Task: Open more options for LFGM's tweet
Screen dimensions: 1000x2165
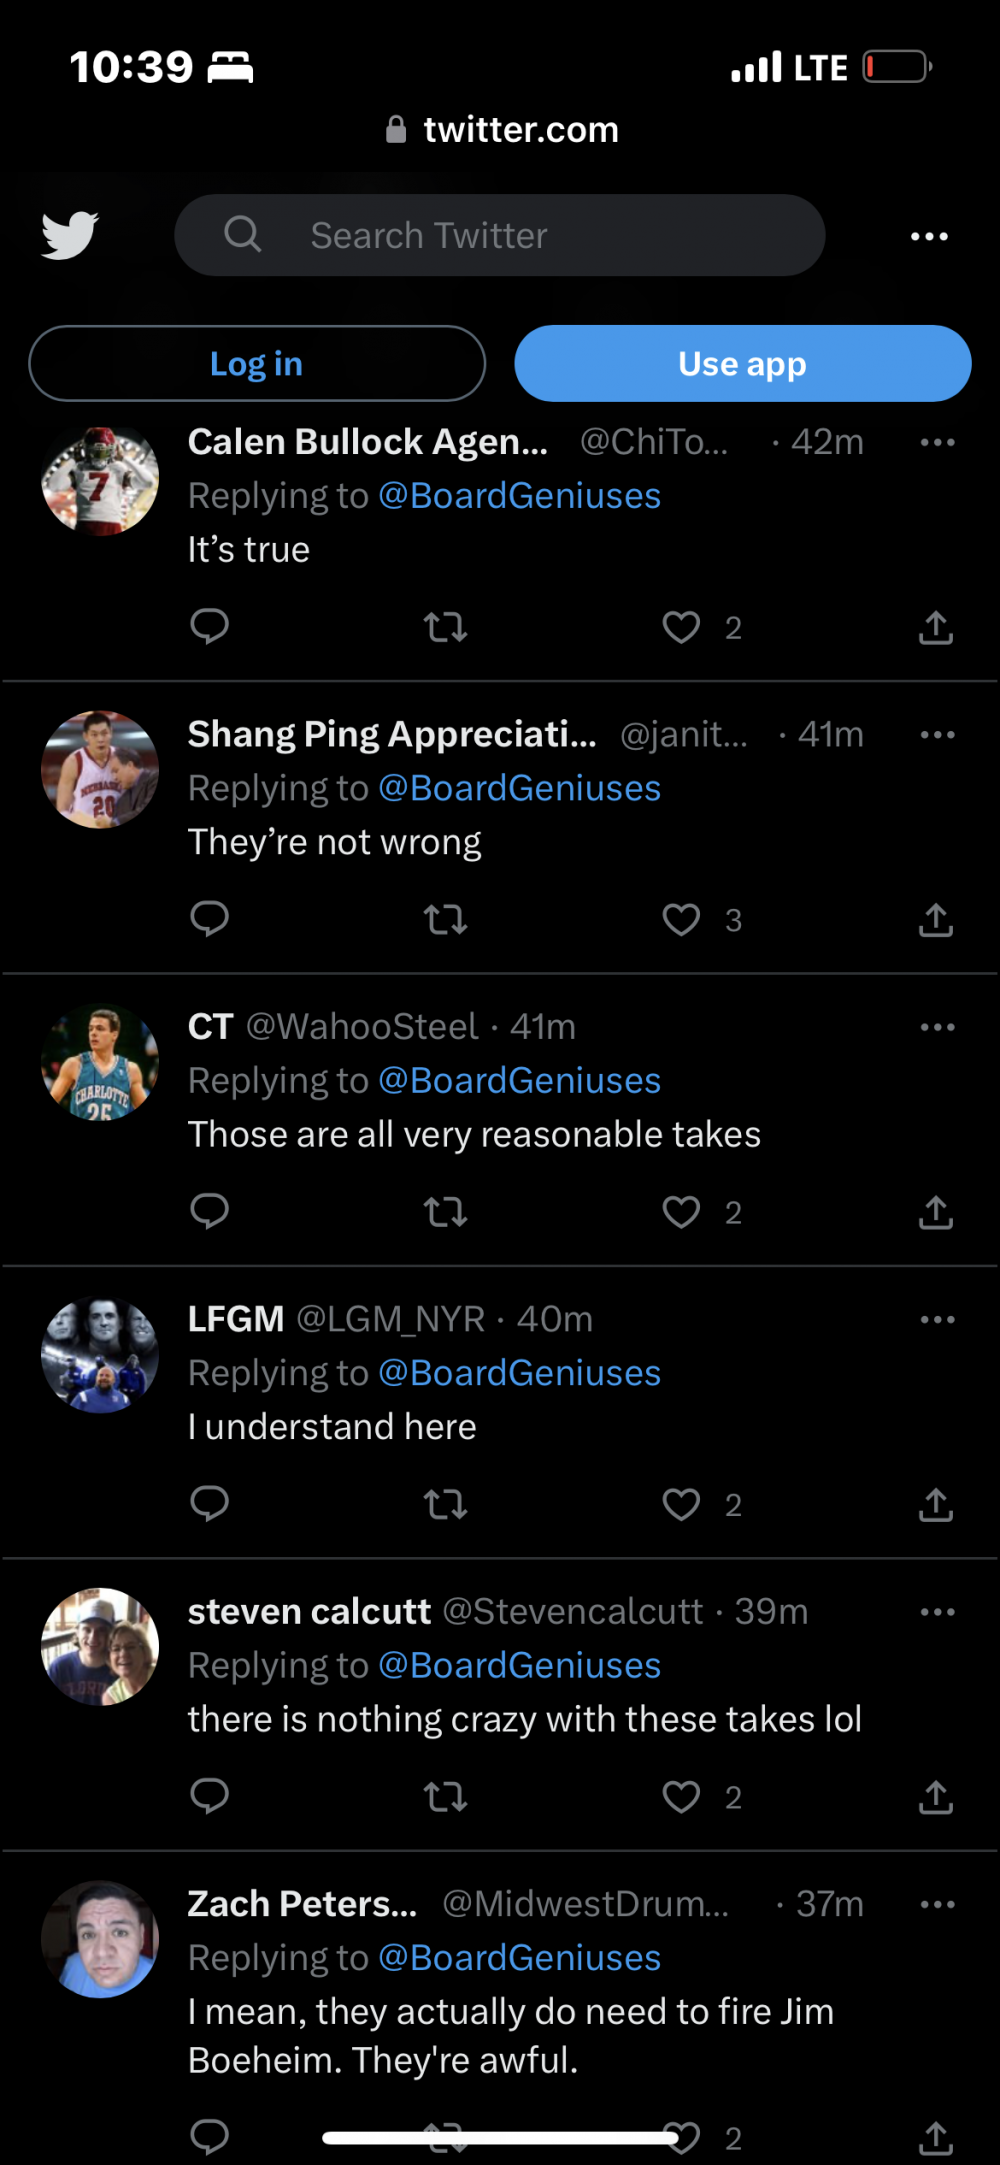Action: pyautogui.click(x=937, y=1320)
